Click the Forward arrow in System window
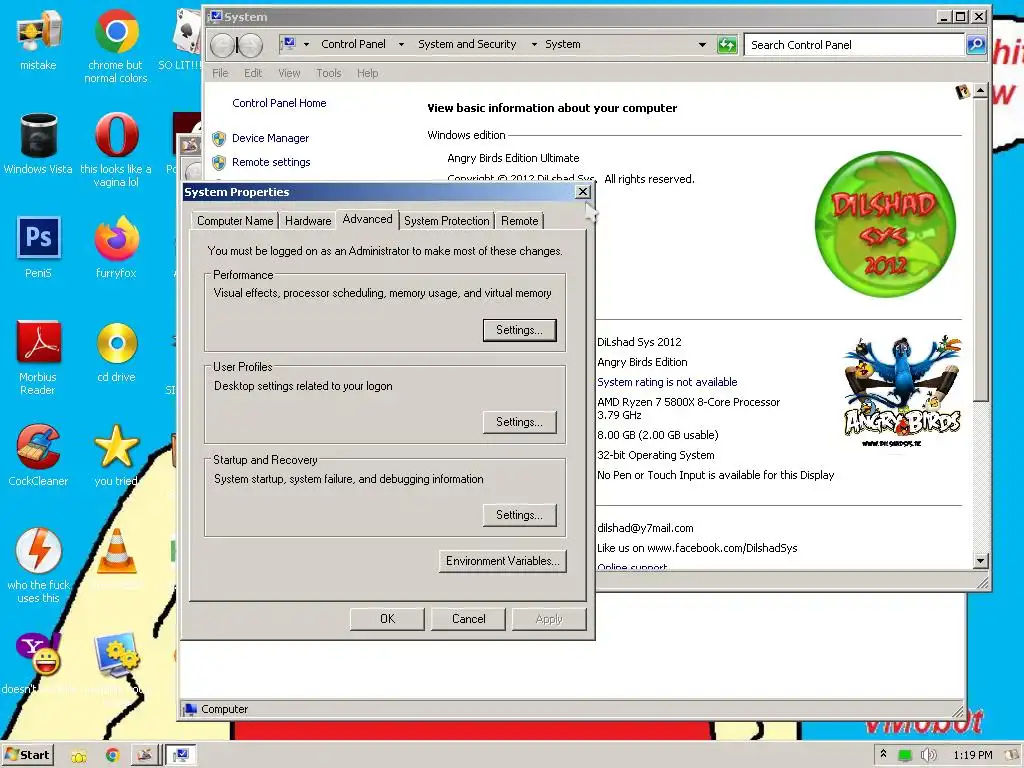Viewport: 1024px width, 768px height. click(x=250, y=45)
